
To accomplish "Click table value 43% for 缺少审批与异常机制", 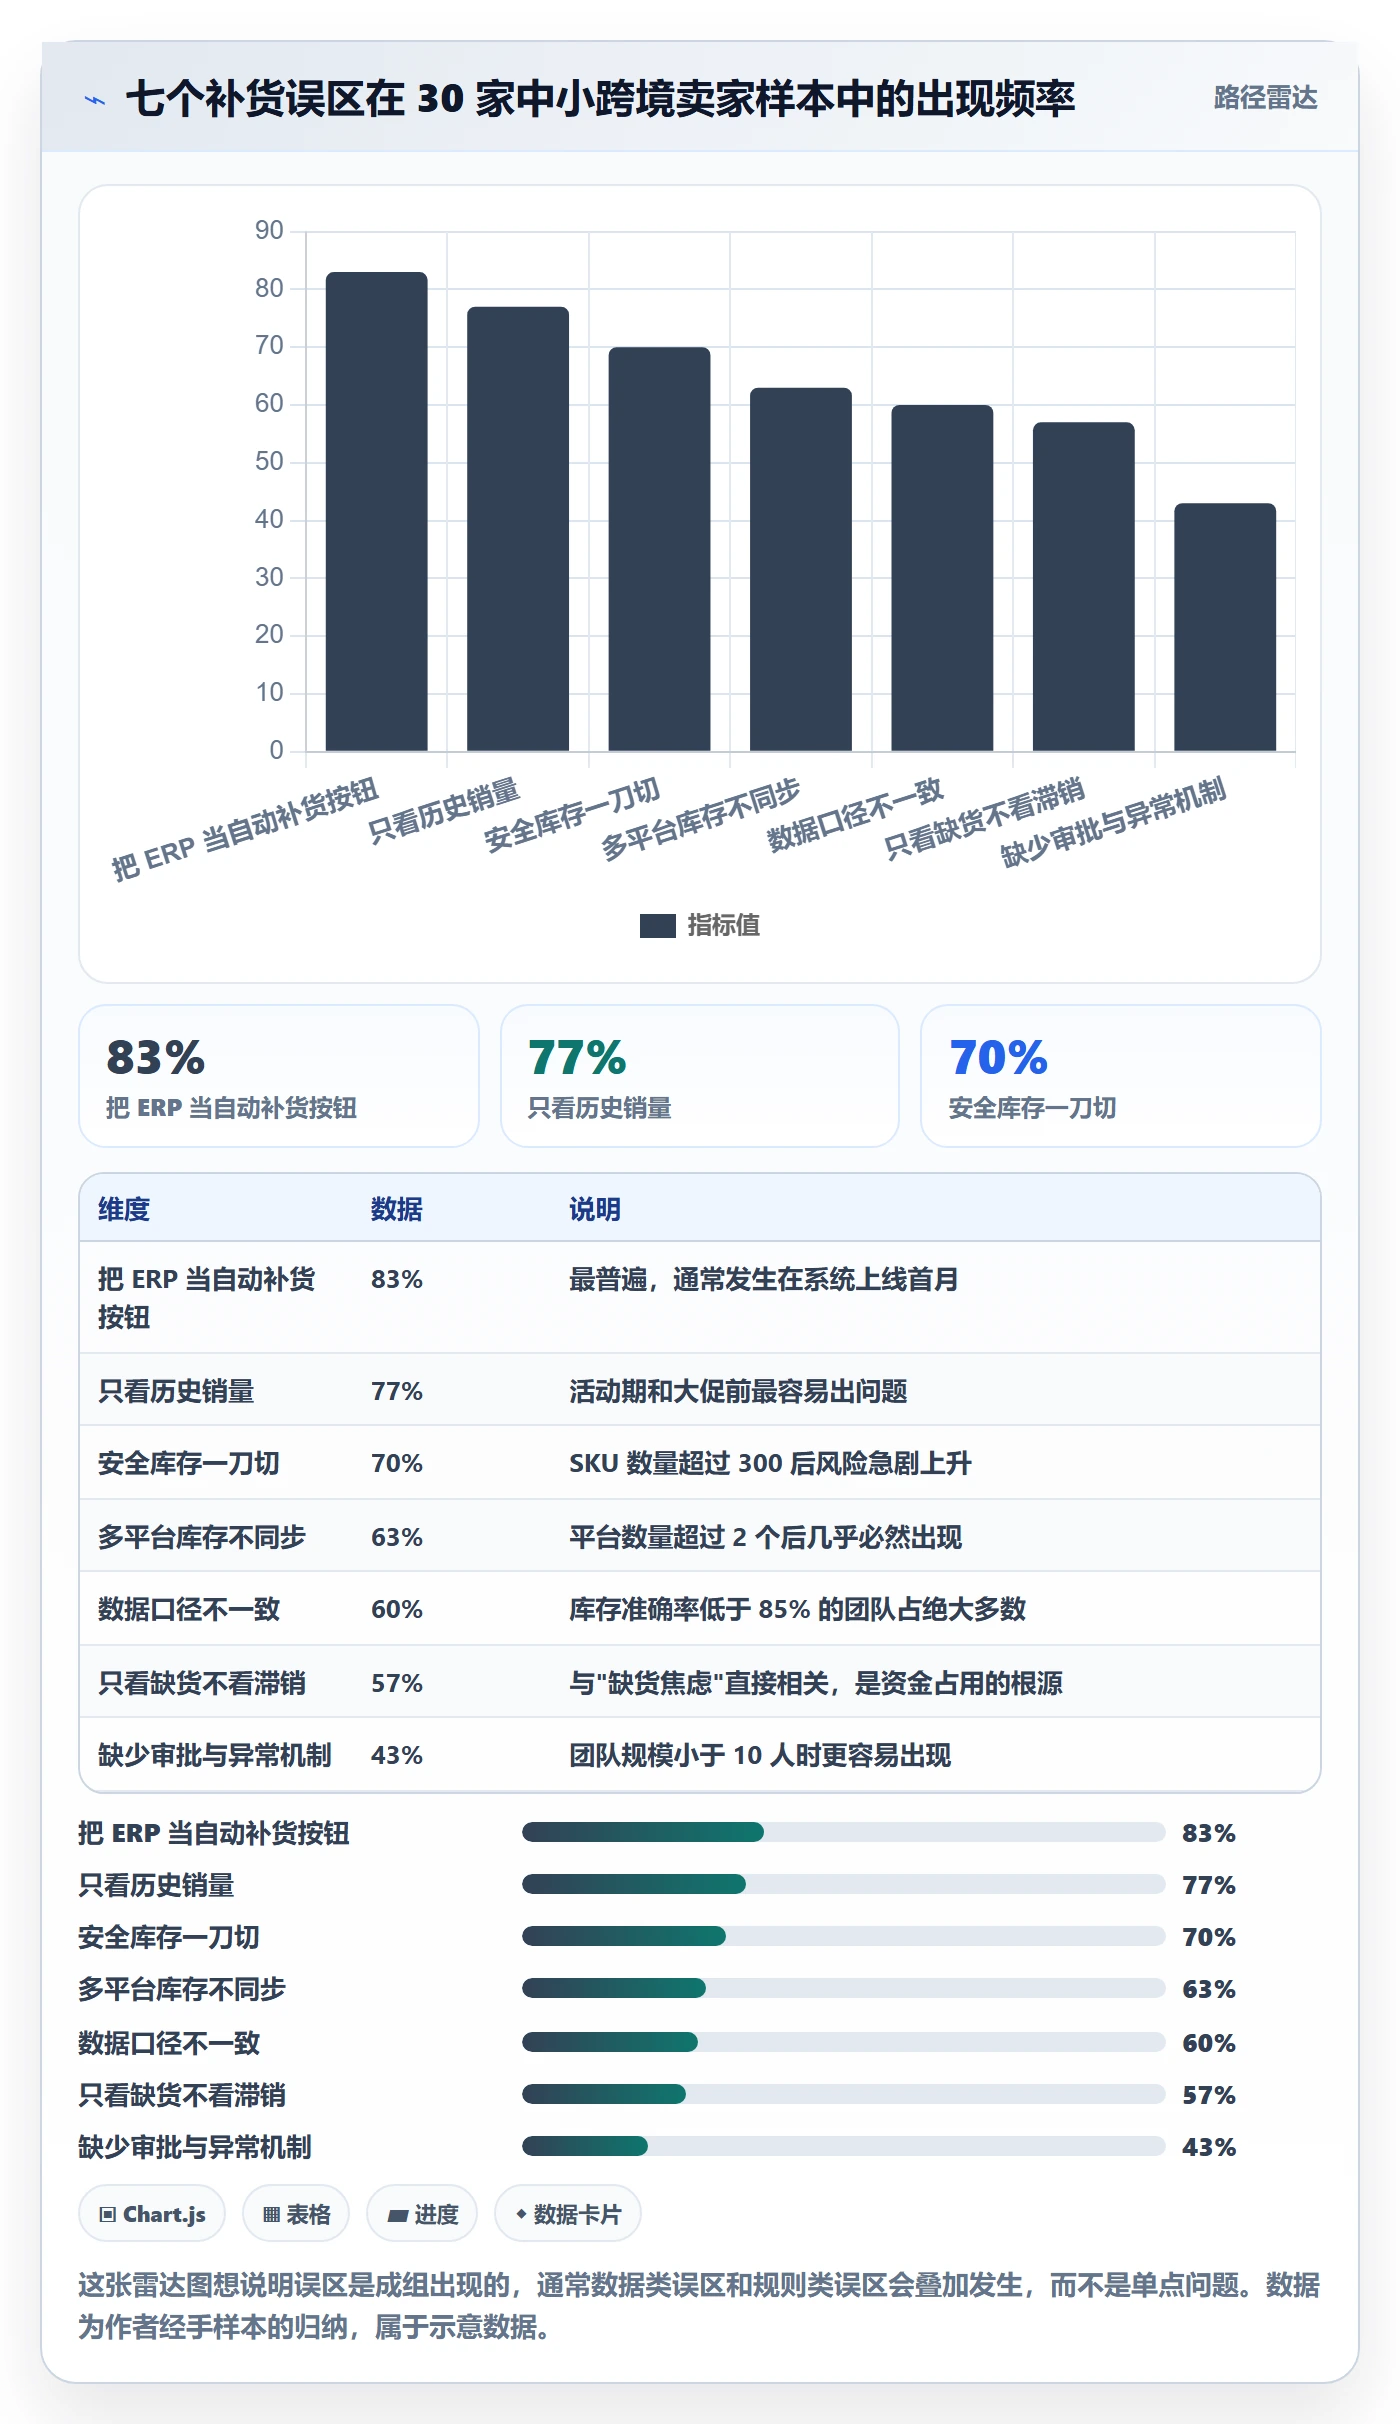I will click(x=397, y=1755).
